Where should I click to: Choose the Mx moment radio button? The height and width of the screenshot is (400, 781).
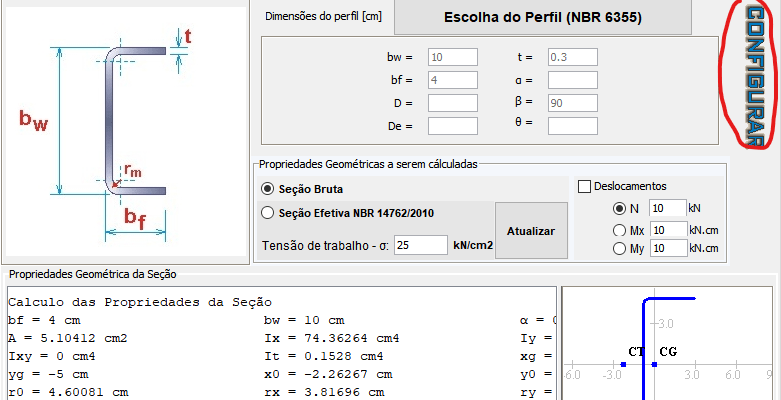[621, 230]
